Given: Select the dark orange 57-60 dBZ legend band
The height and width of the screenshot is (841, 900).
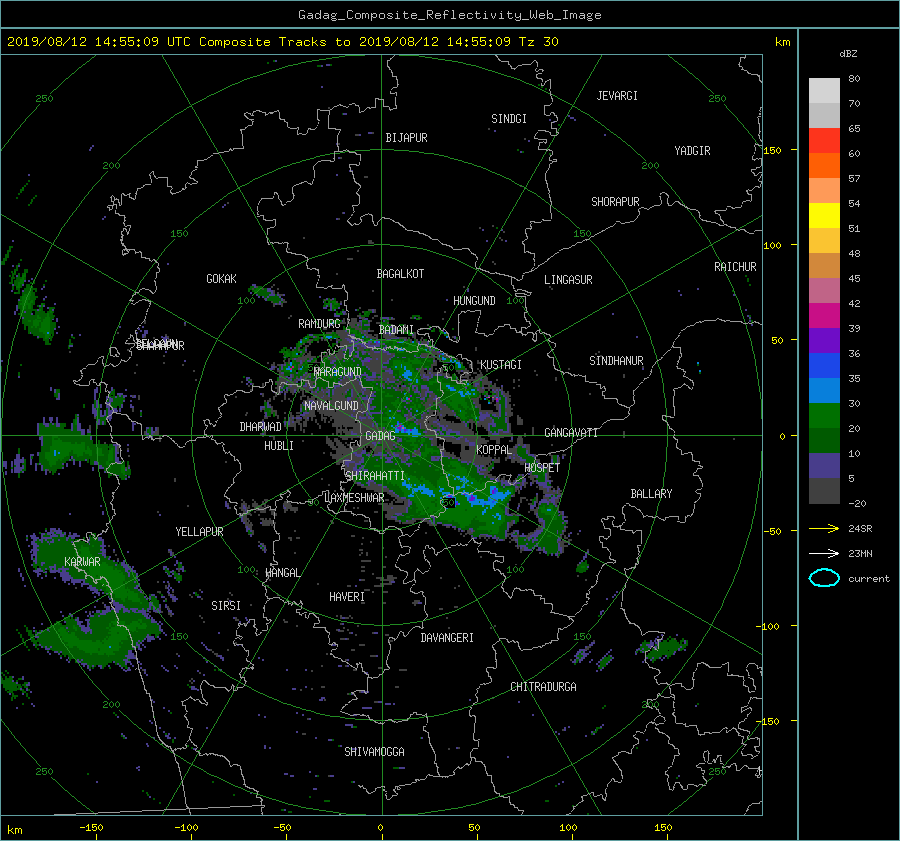Looking at the screenshot, I should 824,165.
